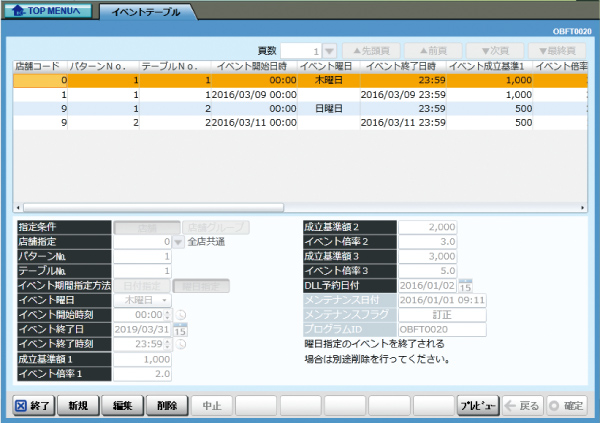Click the 削除 delete button
The height and width of the screenshot is (423, 600).
point(166,406)
